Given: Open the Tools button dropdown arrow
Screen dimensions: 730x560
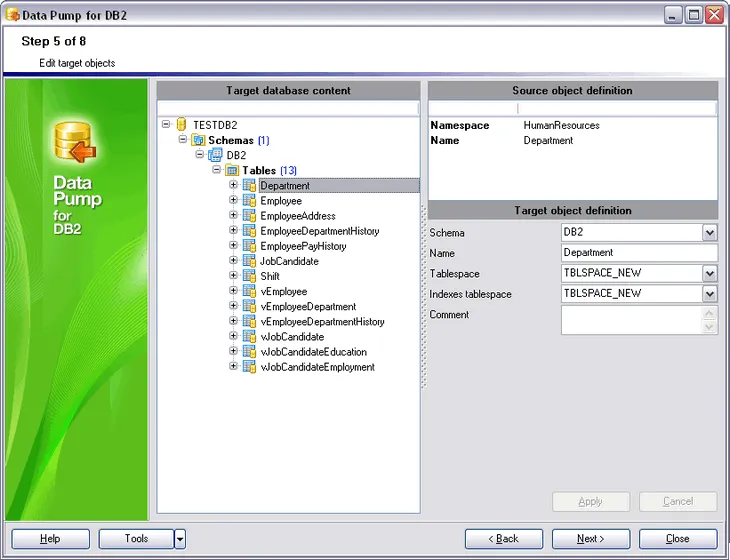Looking at the screenshot, I should tap(180, 539).
